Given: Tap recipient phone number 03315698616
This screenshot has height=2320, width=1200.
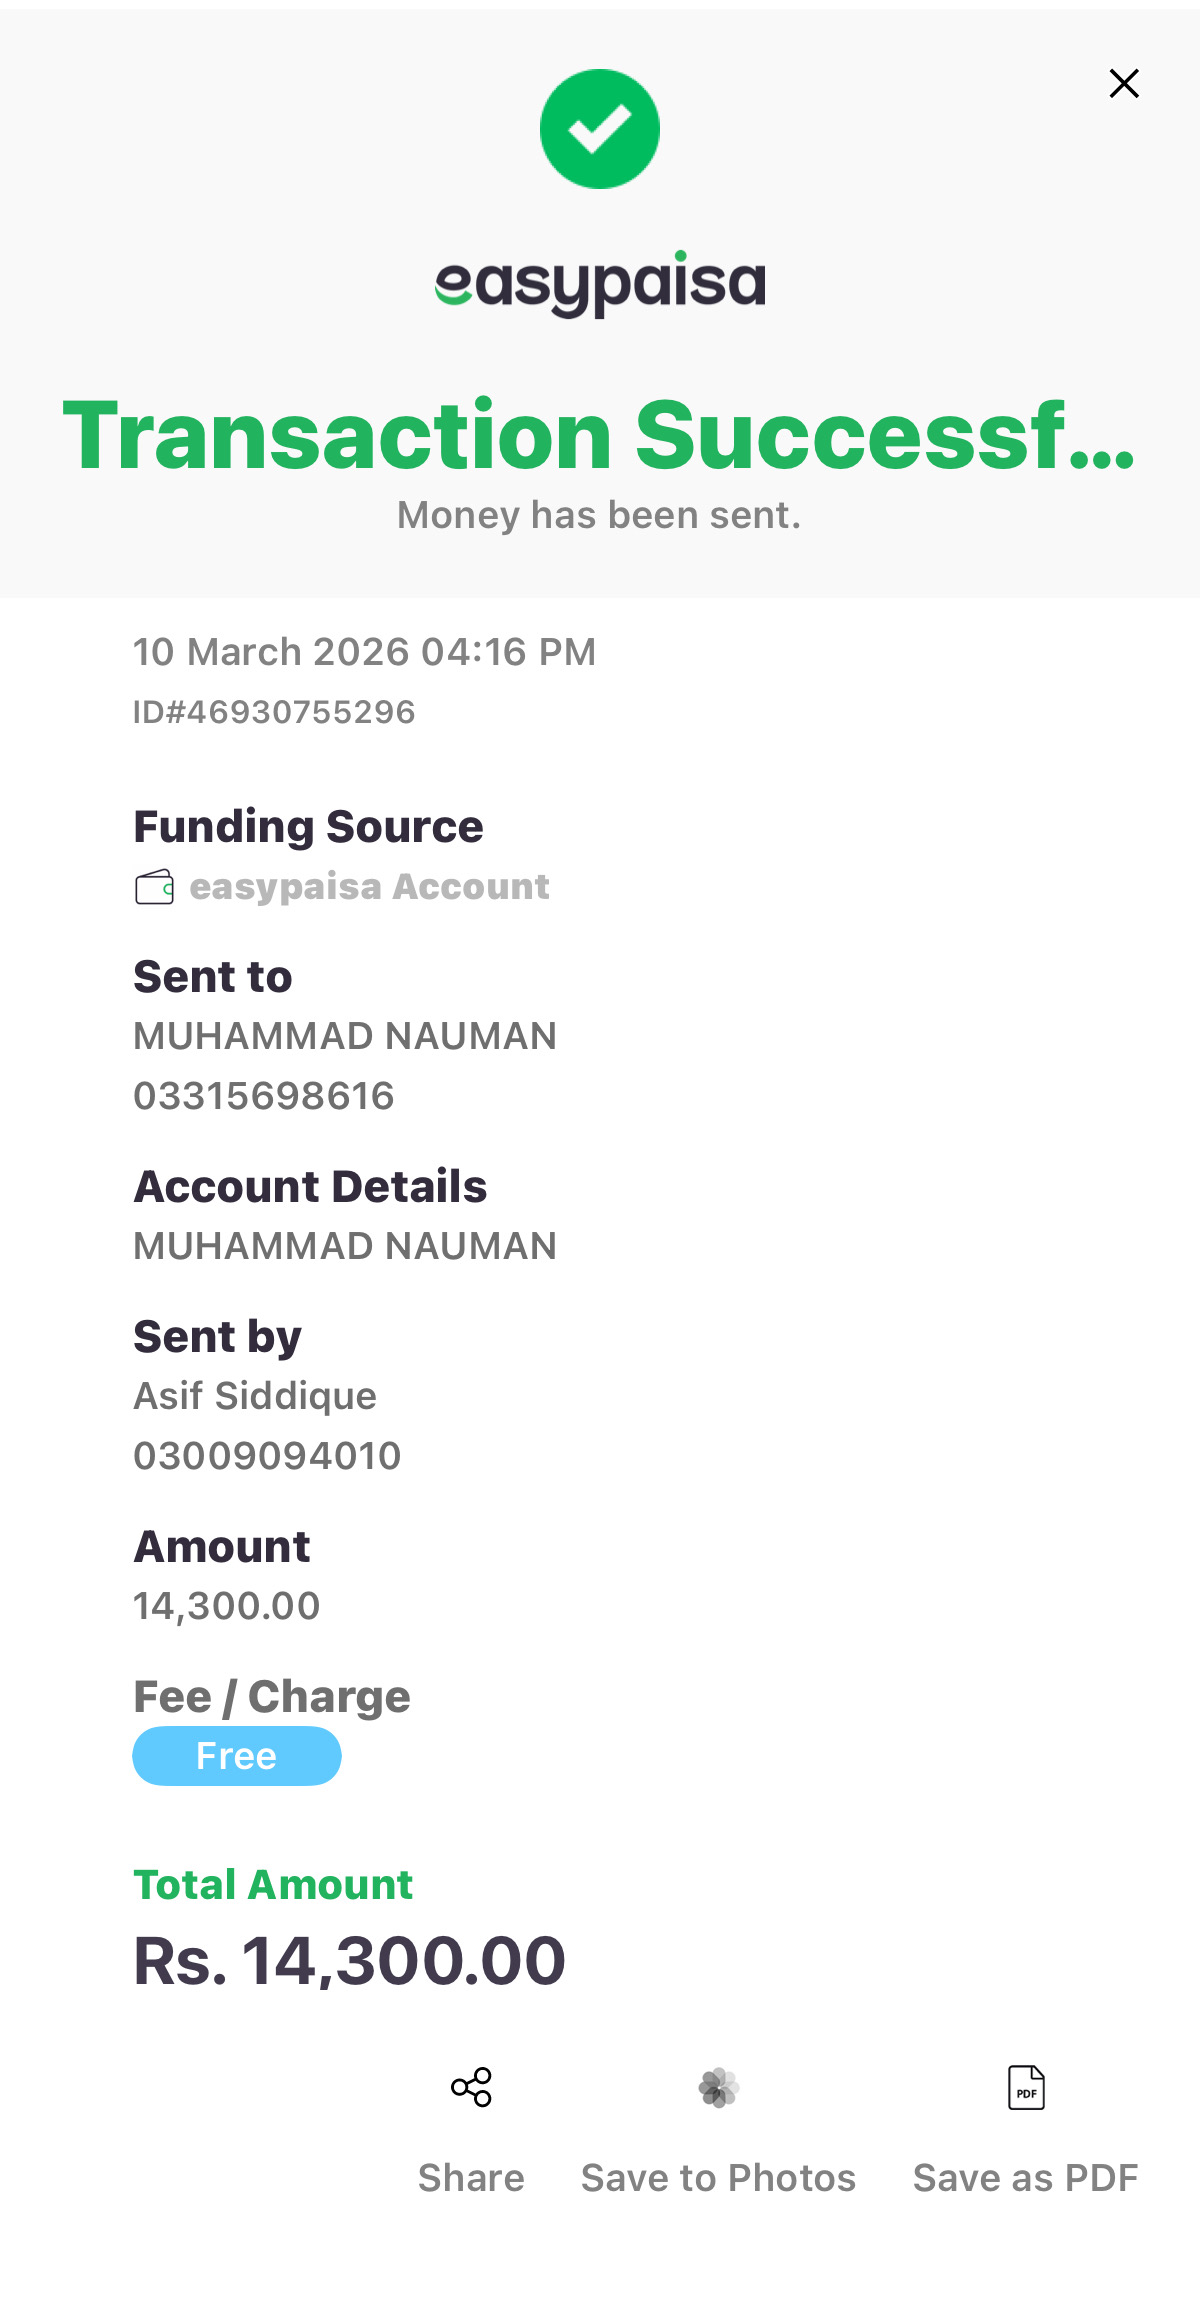Looking at the screenshot, I should coord(264,1096).
